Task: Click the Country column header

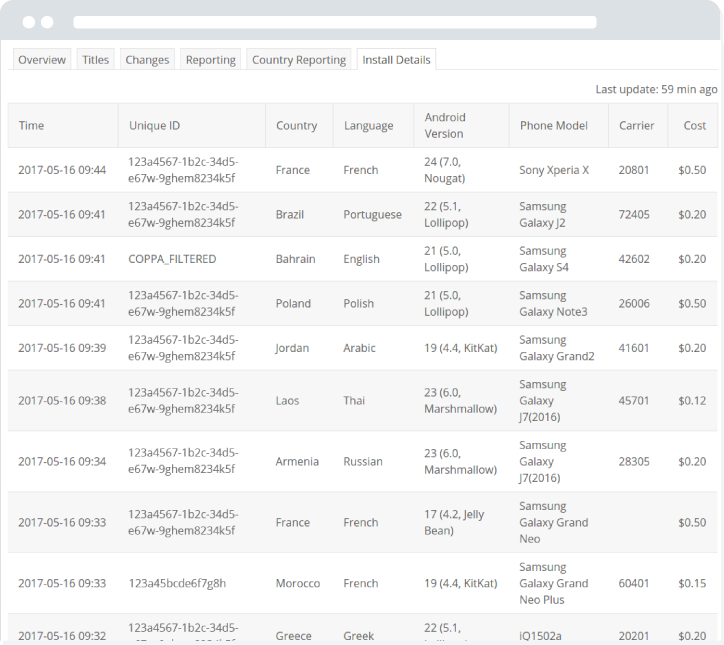Action: pyautogui.click(x=296, y=126)
